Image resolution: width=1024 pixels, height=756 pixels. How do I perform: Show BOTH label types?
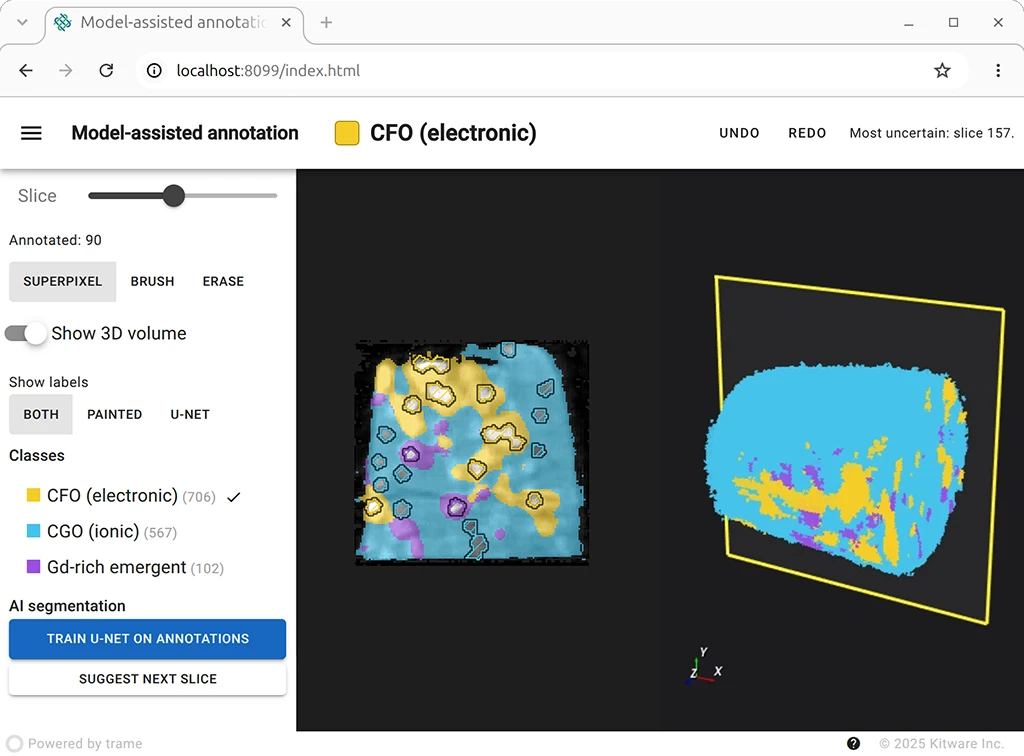pyautogui.click(x=41, y=415)
